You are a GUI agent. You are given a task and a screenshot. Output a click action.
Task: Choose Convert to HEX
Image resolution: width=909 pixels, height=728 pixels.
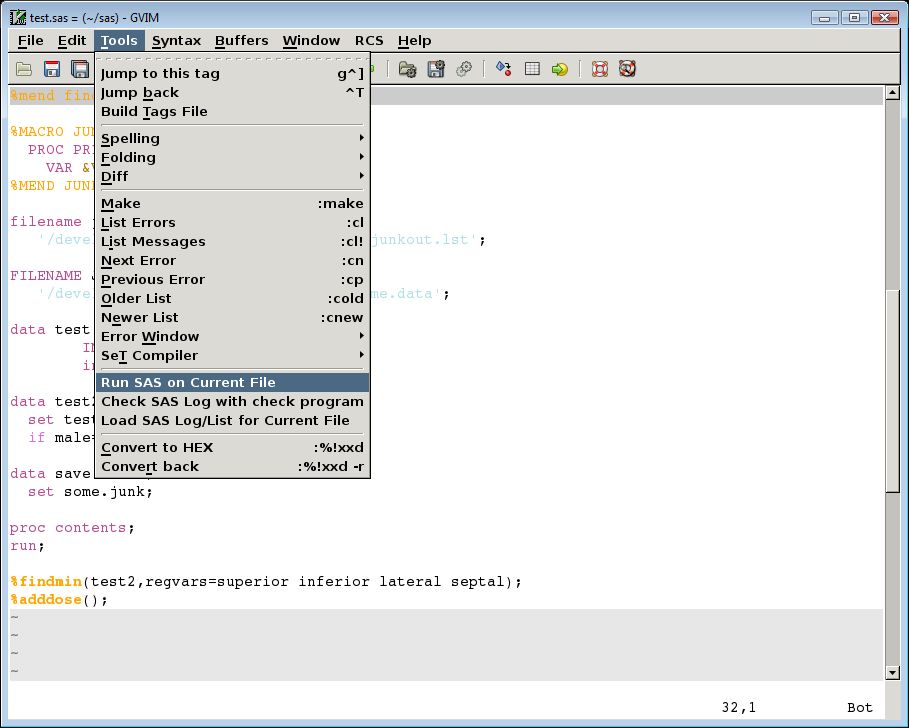[232, 447]
